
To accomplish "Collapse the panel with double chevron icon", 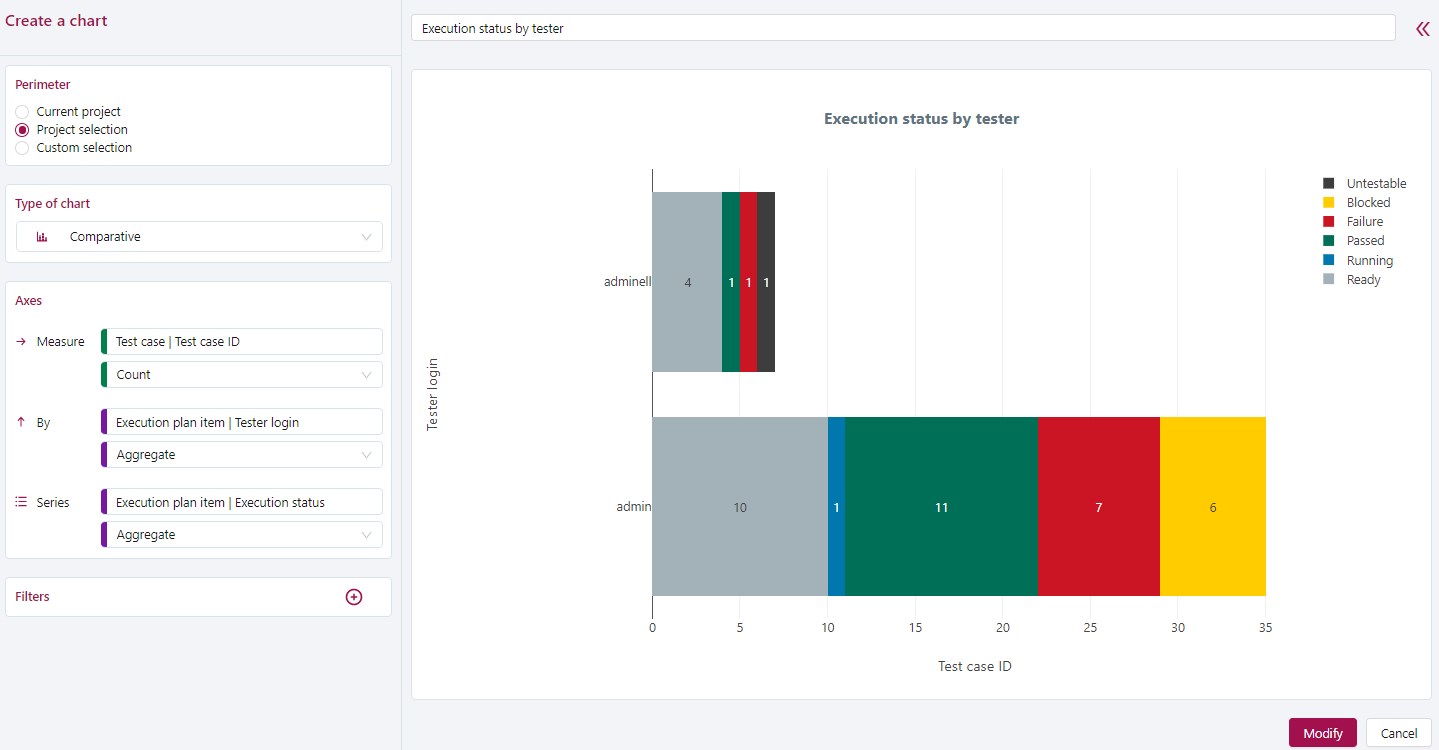I will 1422,29.
